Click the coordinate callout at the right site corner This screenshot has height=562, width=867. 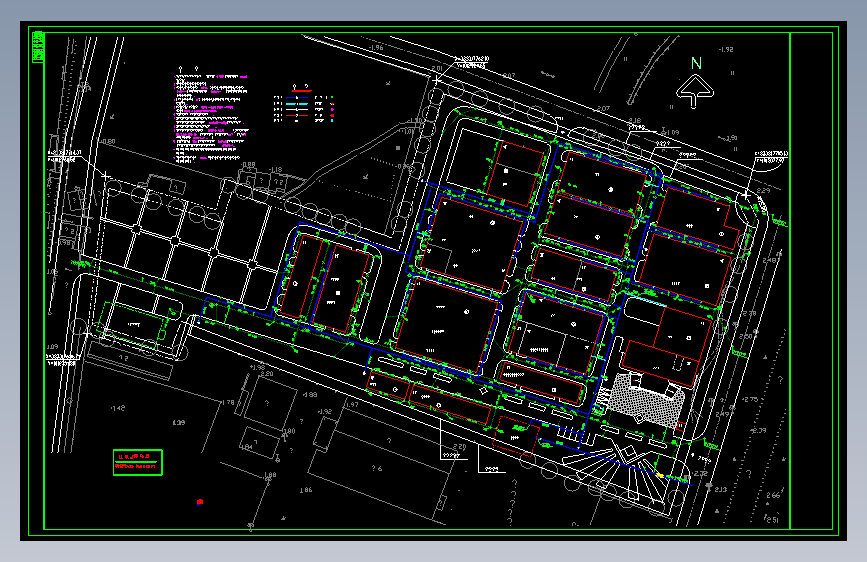click(x=771, y=157)
